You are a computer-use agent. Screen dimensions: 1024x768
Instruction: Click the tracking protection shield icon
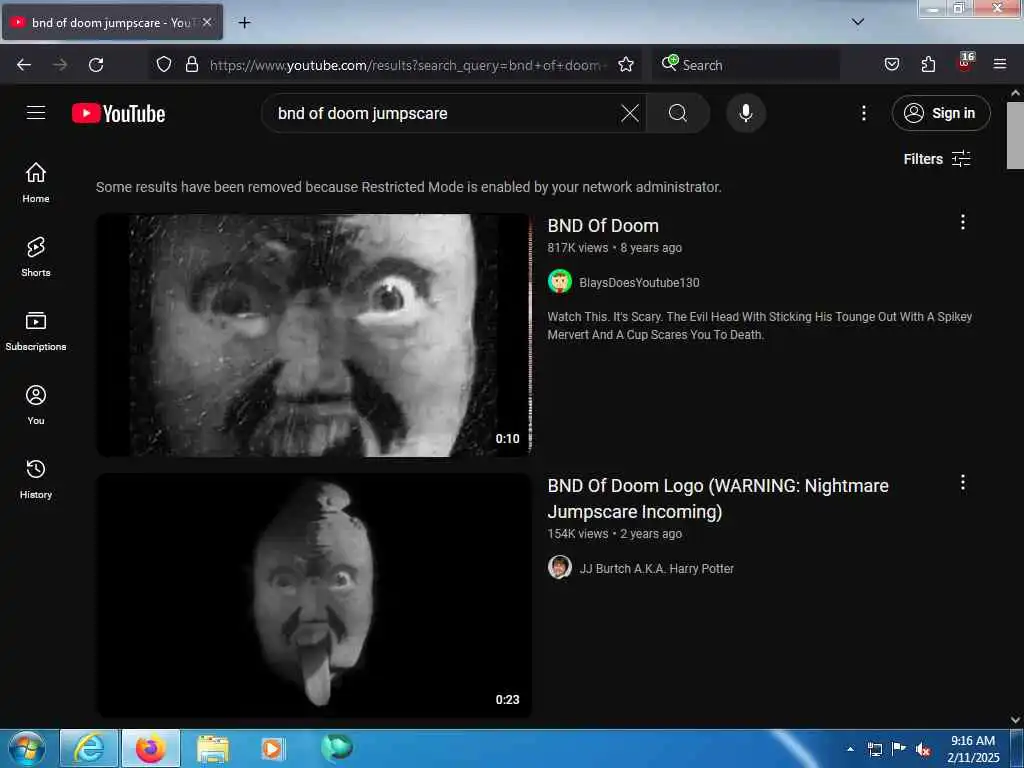tap(164, 64)
